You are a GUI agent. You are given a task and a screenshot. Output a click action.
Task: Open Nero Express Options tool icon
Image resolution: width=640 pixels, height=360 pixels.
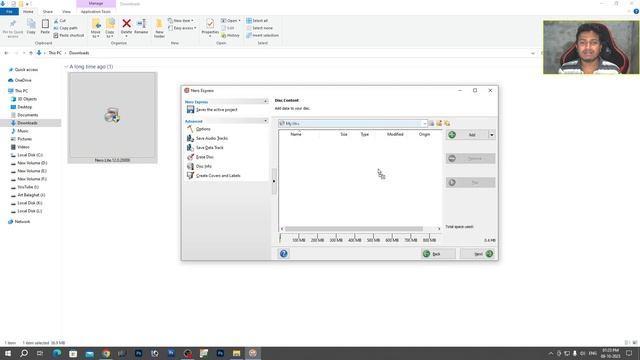click(190, 129)
